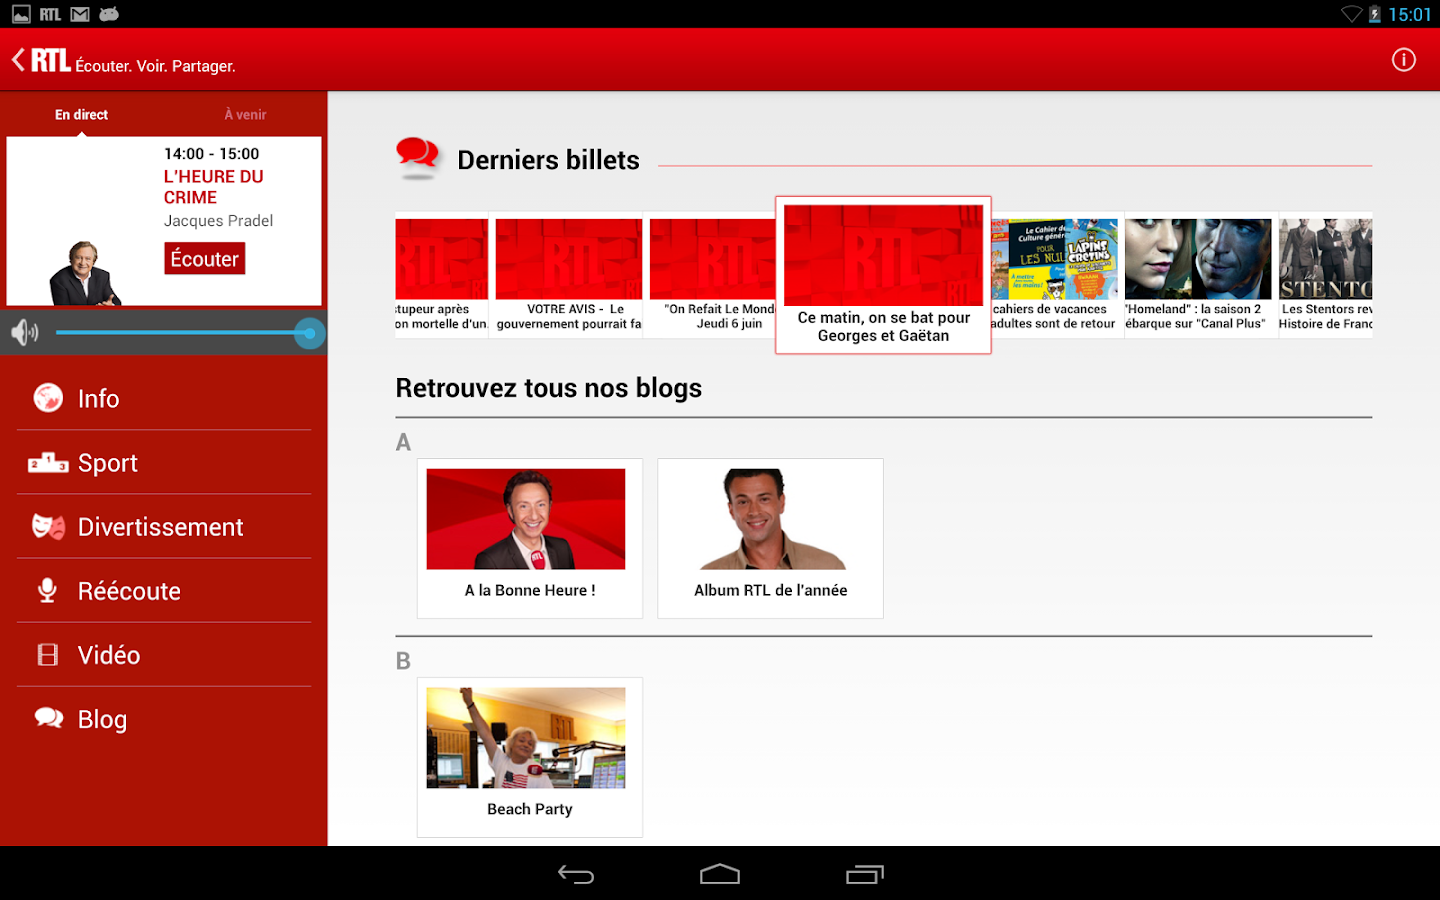The width and height of the screenshot is (1440, 900).
Task: Tap the speech bubbles icon for Blog
Action: point(48,718)
